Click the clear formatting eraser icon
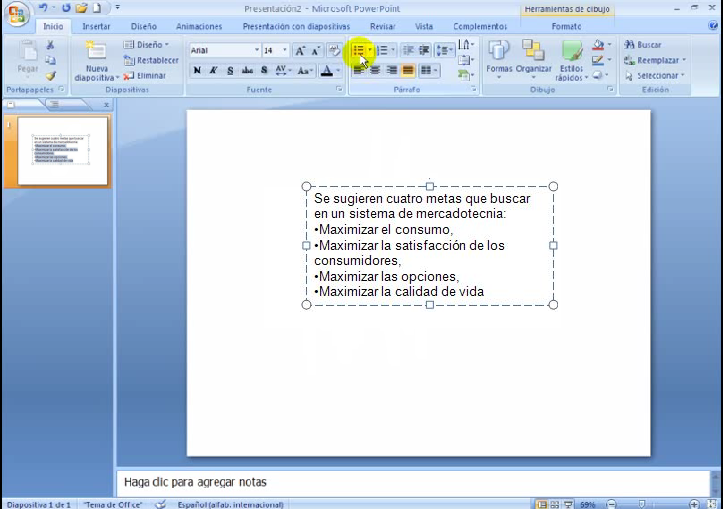This screenshot has width=723, height=509. (334, 50)
